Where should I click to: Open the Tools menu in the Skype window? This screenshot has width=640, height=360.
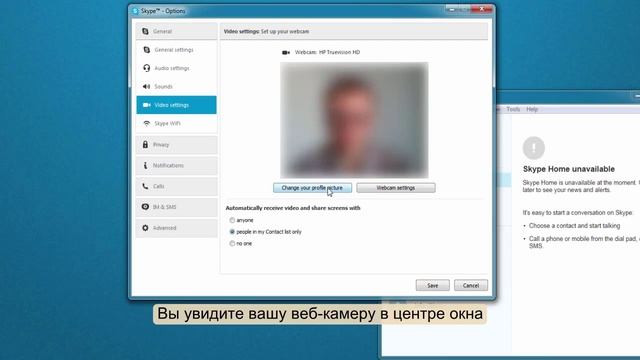click(x=513, y=109)
